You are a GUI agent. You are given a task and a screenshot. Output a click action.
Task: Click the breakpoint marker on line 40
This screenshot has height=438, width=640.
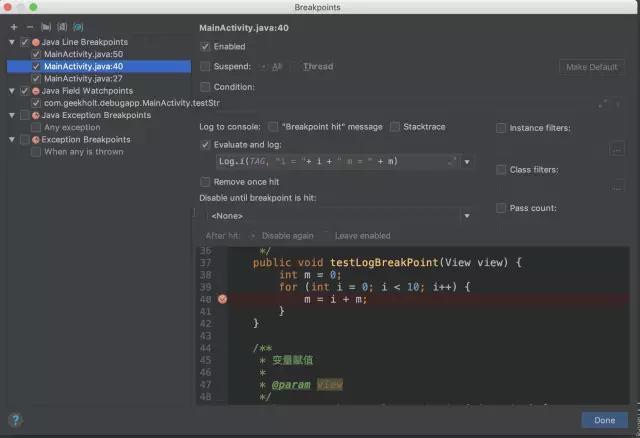pos(222,299)
